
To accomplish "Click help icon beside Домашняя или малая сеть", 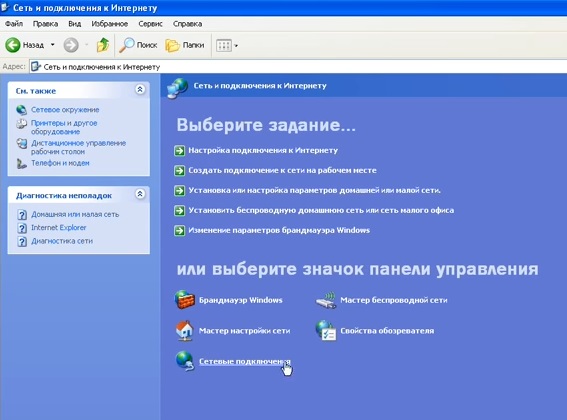I will 22,215.
